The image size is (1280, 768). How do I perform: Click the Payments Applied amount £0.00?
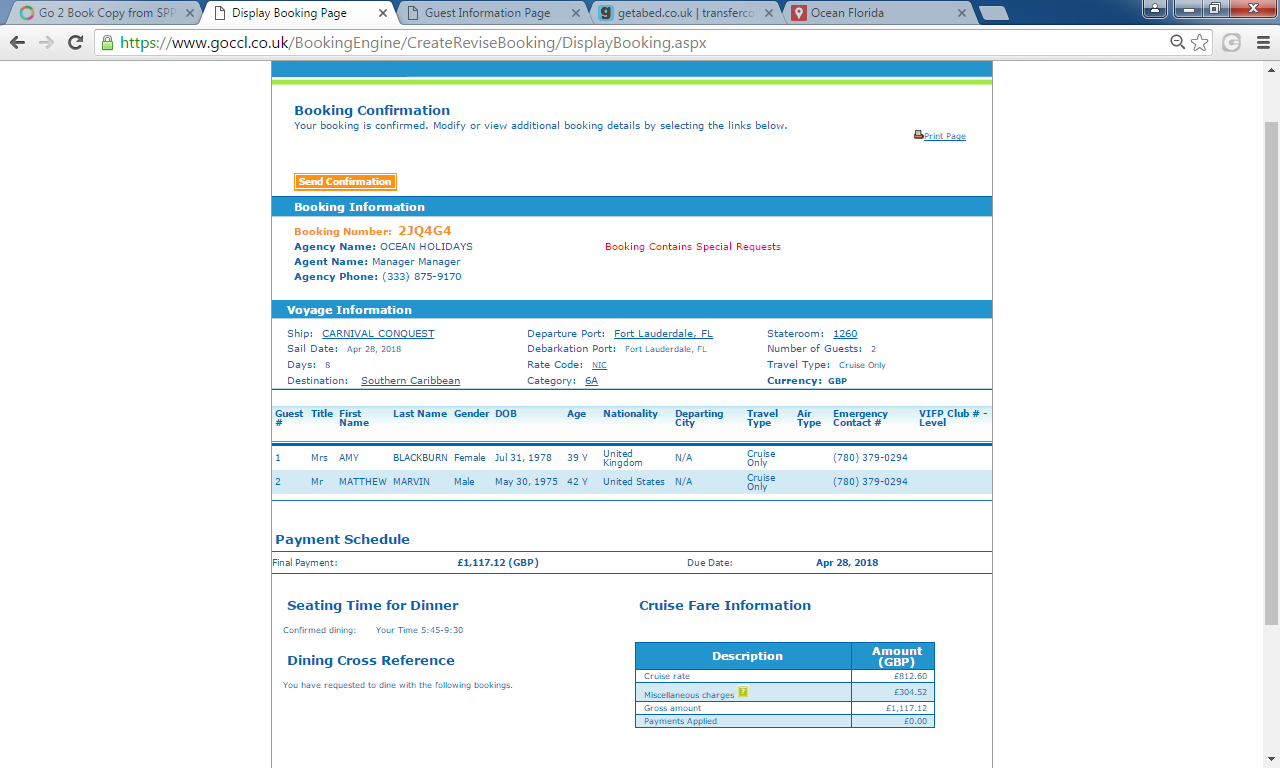(x=915, y=721)
